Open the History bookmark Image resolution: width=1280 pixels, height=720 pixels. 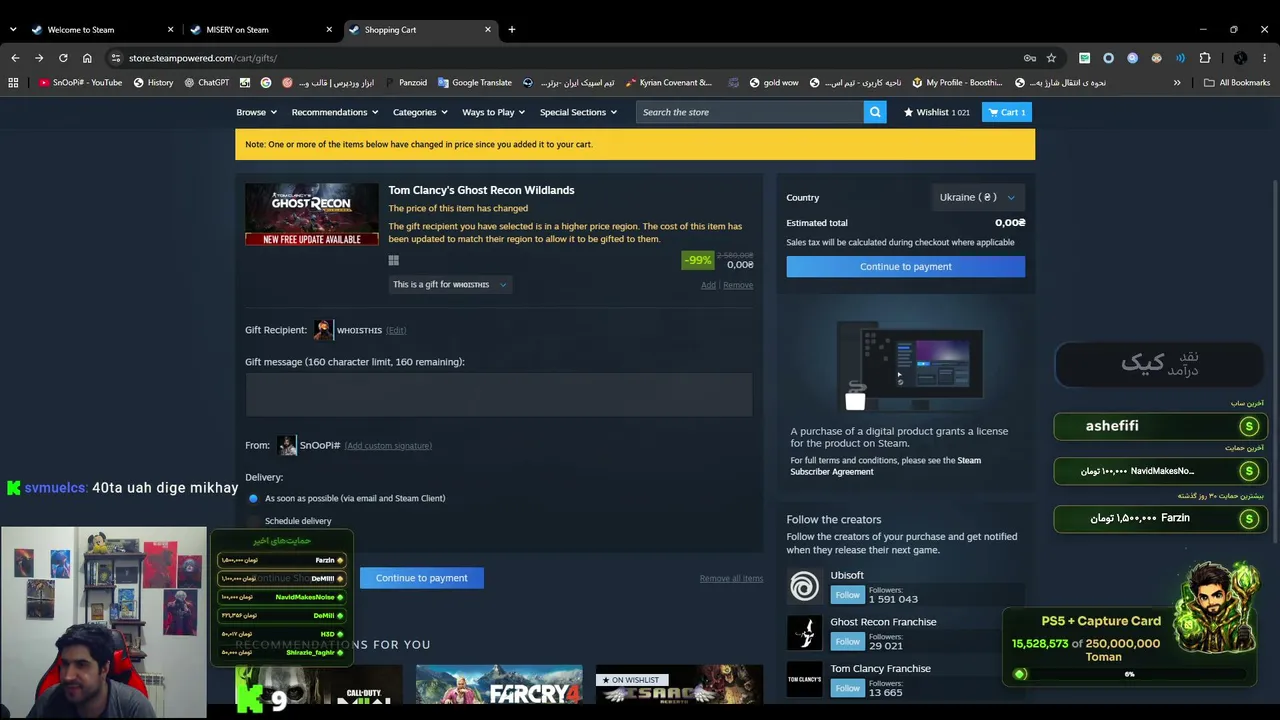[x=153, y=83]
